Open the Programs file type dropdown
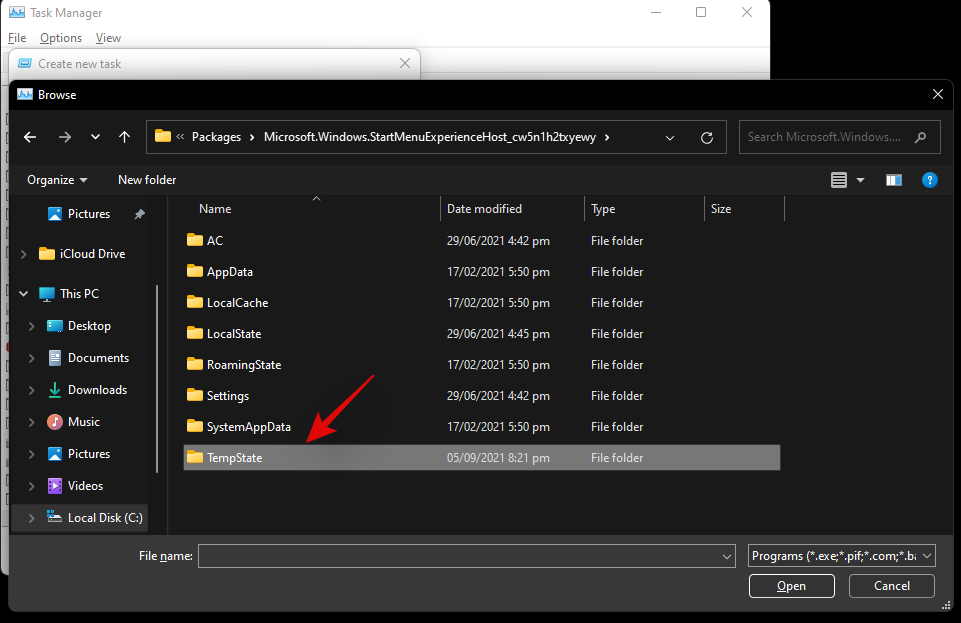961x623 pixels. [841, 556]
